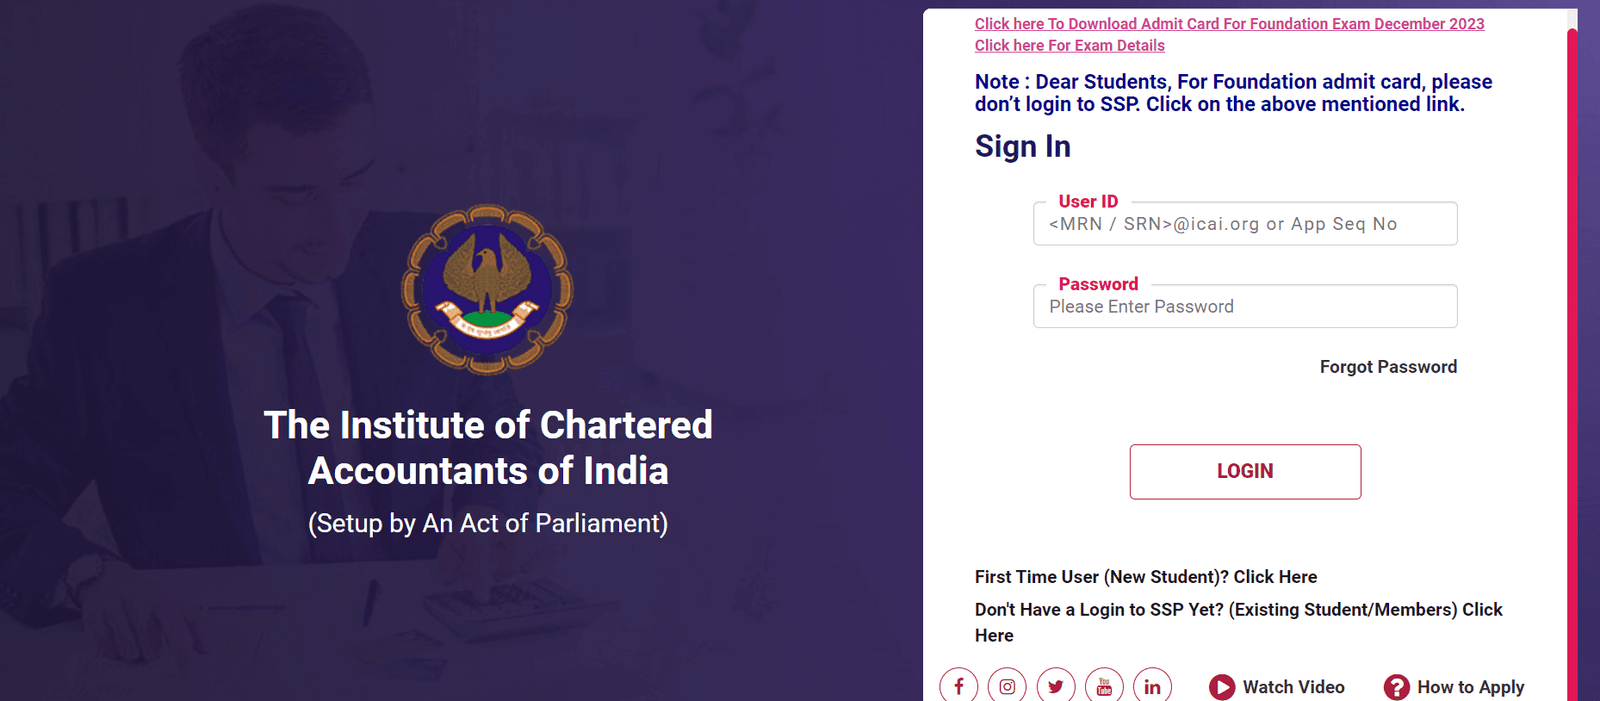Click the play icon beside Watch Video
1600x701 pixels.
(x=1222, y=687)
